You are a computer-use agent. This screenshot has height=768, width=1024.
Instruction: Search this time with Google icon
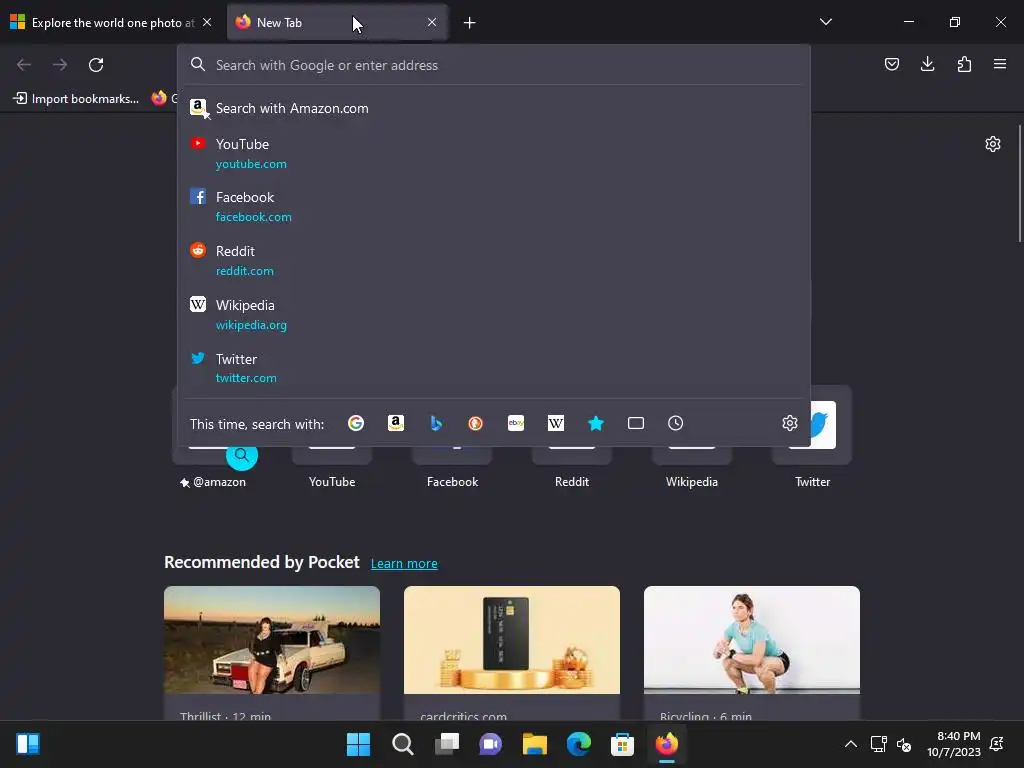pyautogui.click(x=356, y=423)
